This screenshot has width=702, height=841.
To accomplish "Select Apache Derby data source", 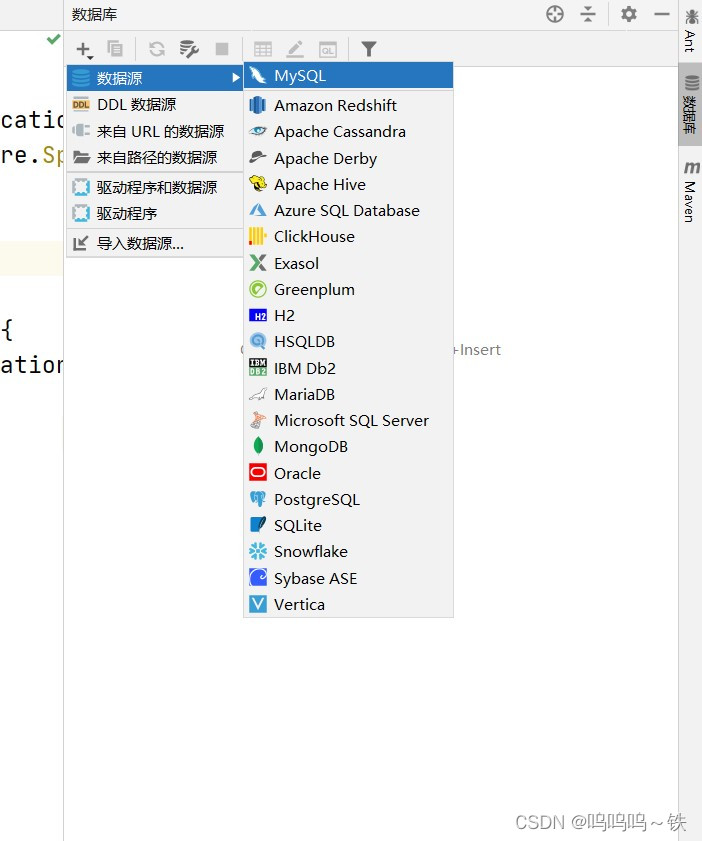I will (349, 158).
